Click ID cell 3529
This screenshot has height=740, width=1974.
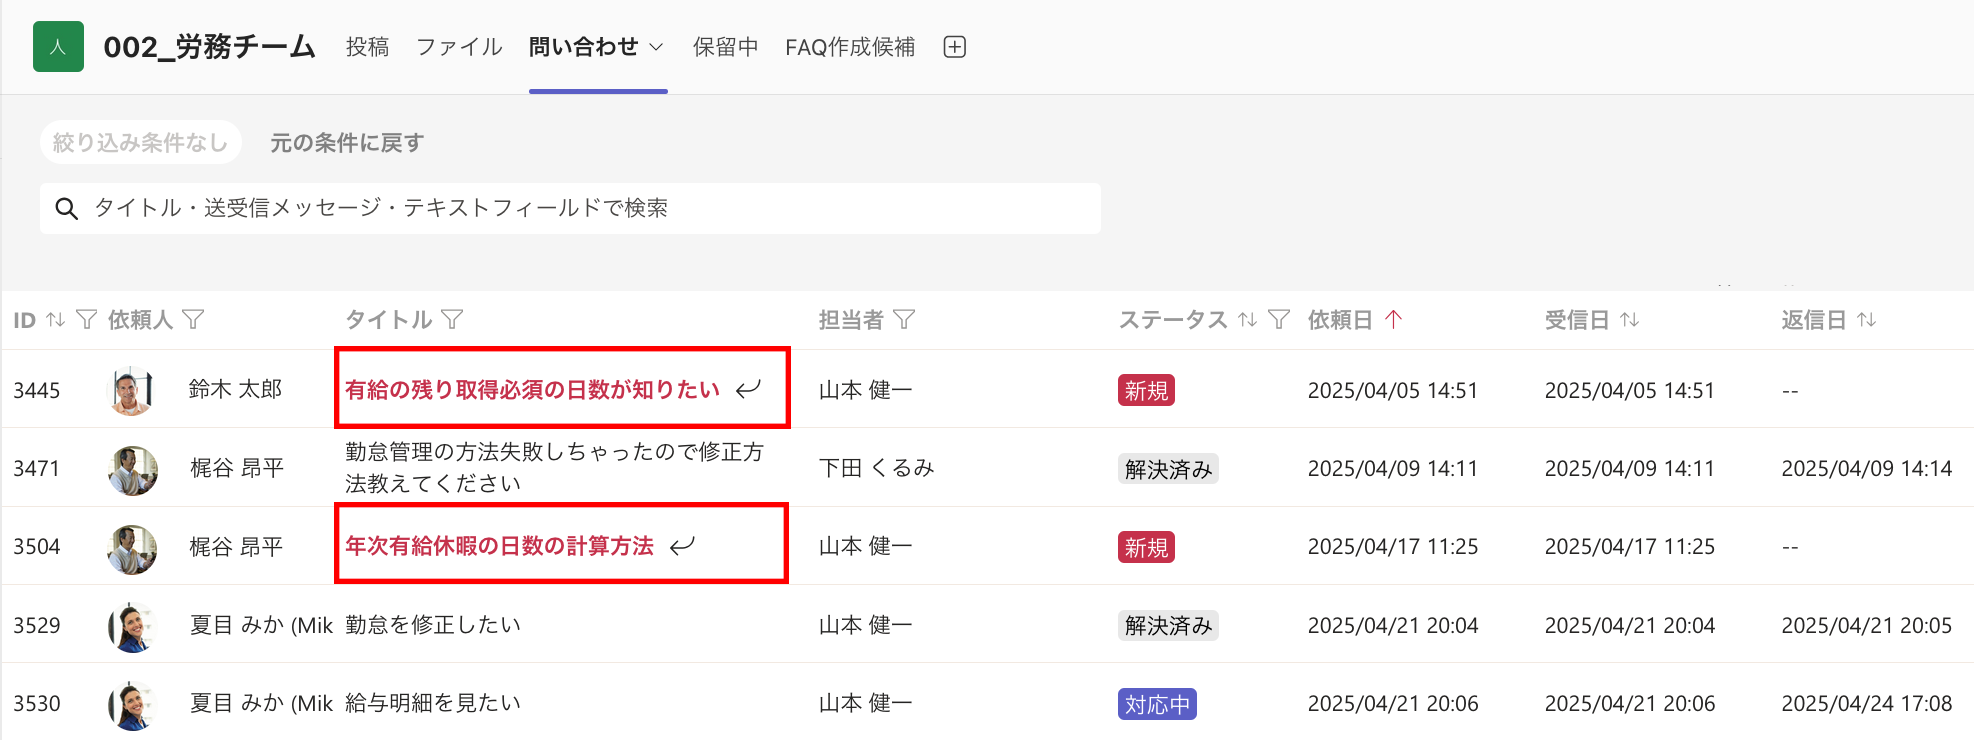37,625
